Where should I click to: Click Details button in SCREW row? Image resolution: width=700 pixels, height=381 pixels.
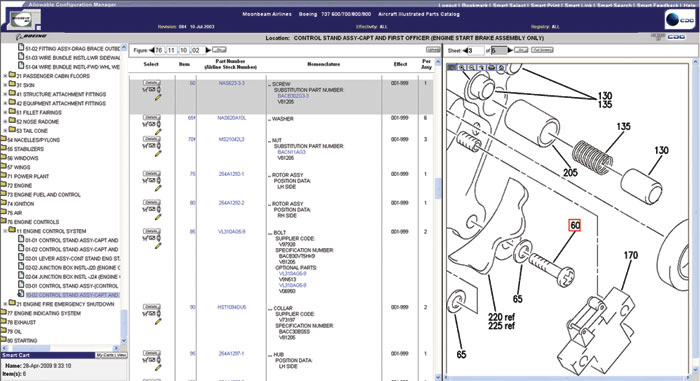tap(152, 83)
